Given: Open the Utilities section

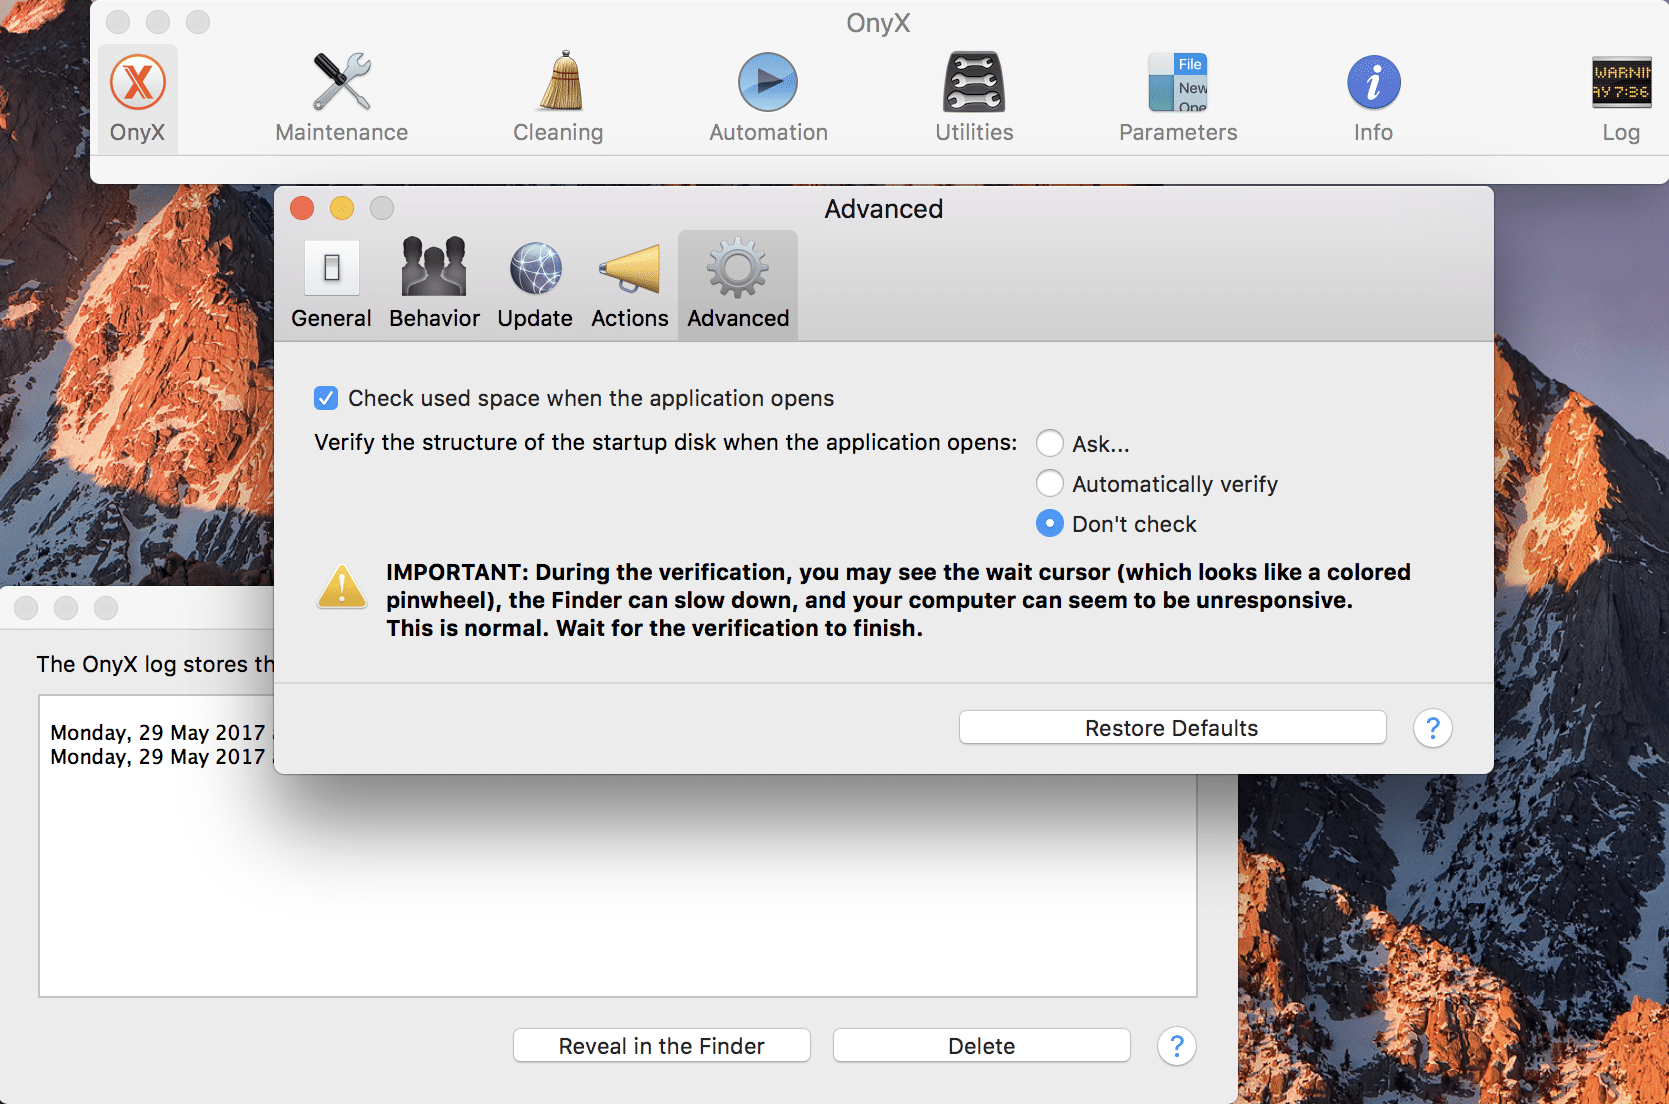Looking at the screenshot, I should click(972, 95).
